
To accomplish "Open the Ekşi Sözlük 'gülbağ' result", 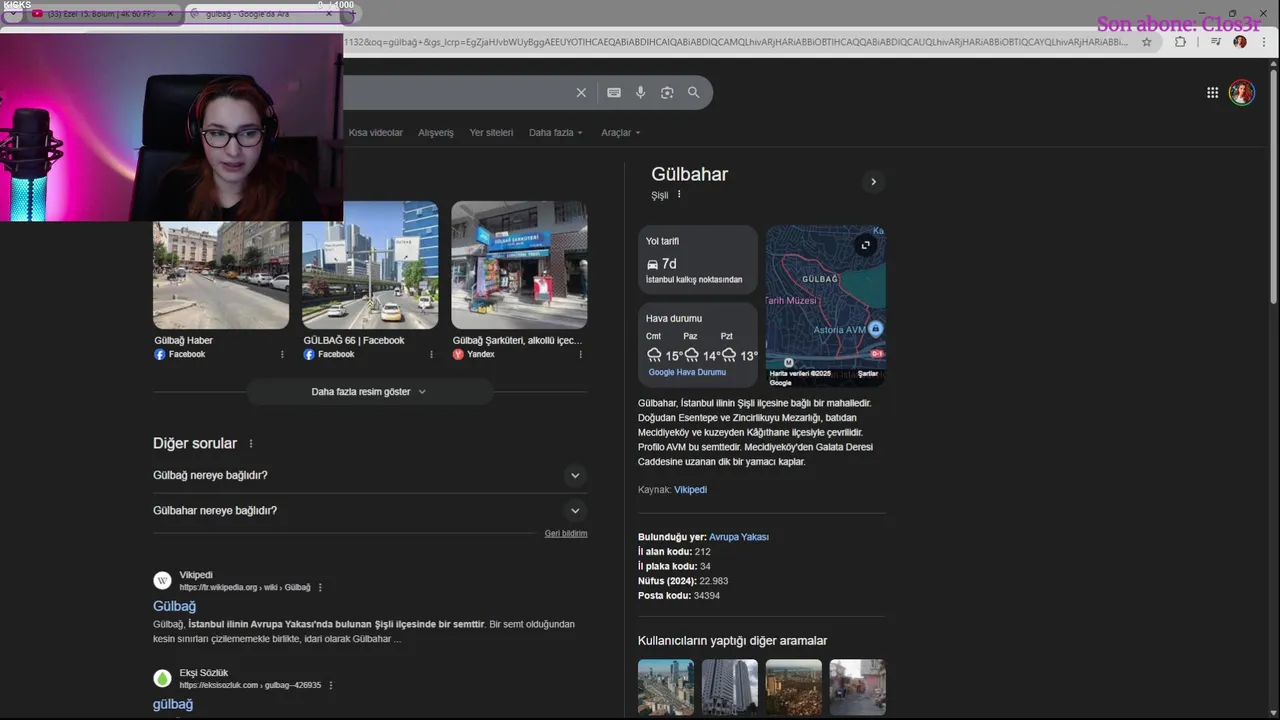I will tap(173, 704).
